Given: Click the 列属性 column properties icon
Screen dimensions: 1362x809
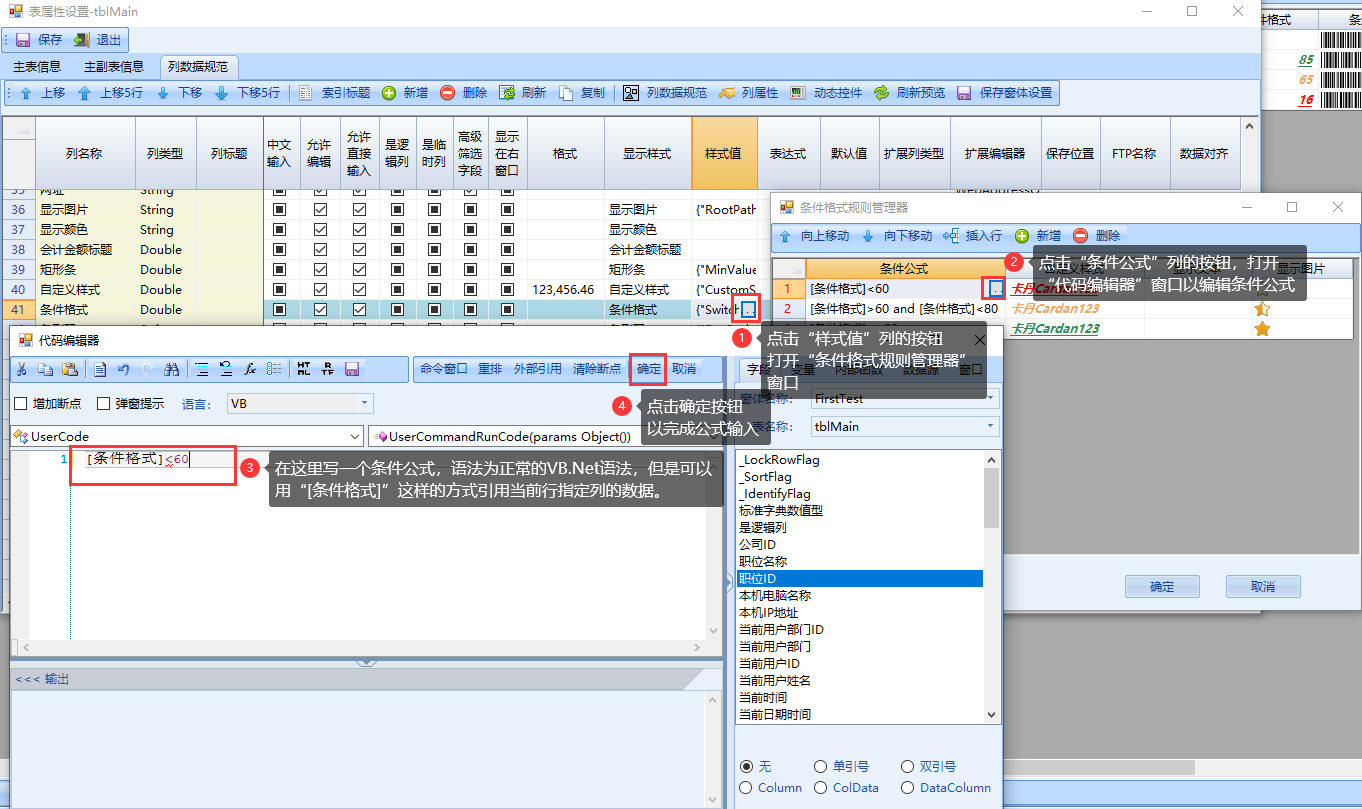Looking at the screenshot, I should 727,93.
